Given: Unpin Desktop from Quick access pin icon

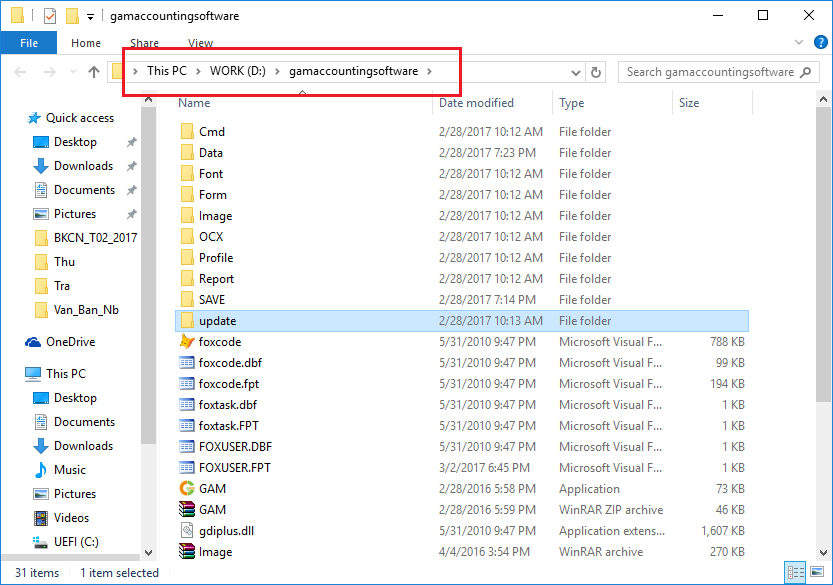Looking at the screenshot, I should pyautogui.click(x=131, y=142).
